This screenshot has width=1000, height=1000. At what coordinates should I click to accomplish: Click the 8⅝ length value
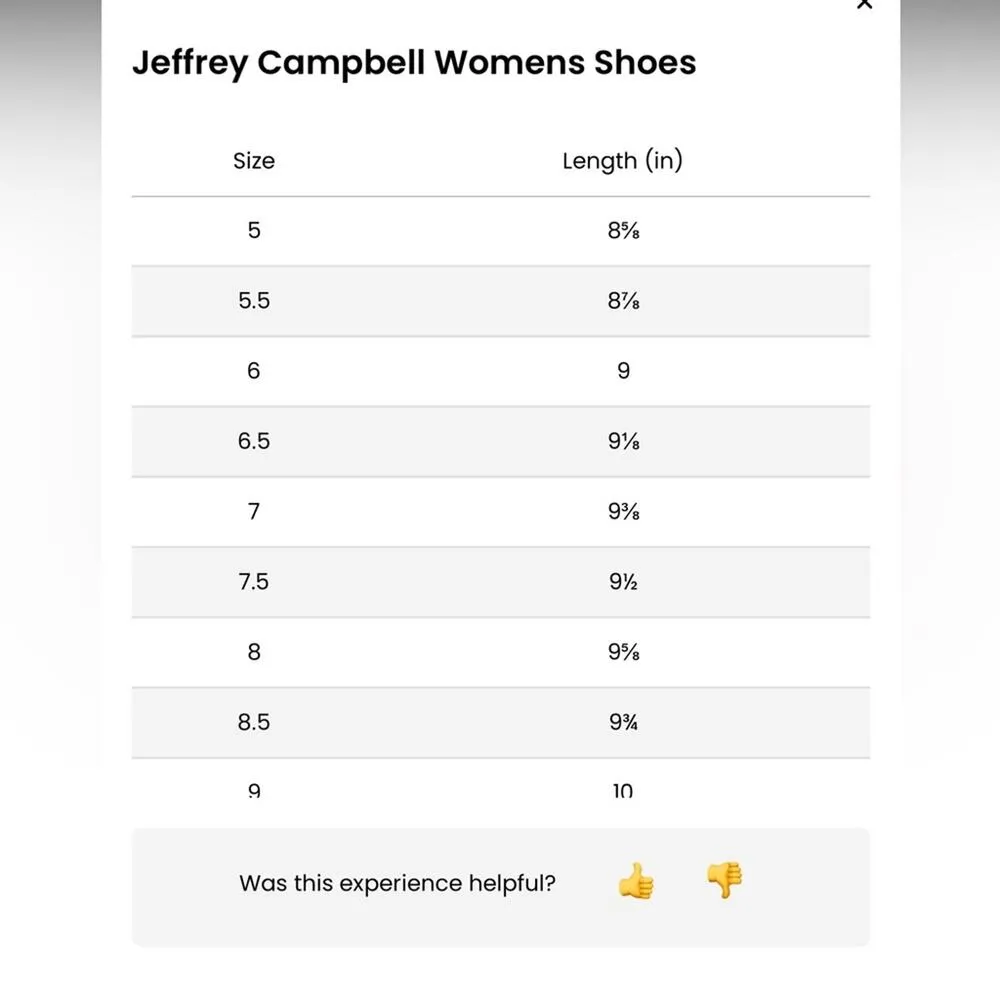(x=623, y=230)
